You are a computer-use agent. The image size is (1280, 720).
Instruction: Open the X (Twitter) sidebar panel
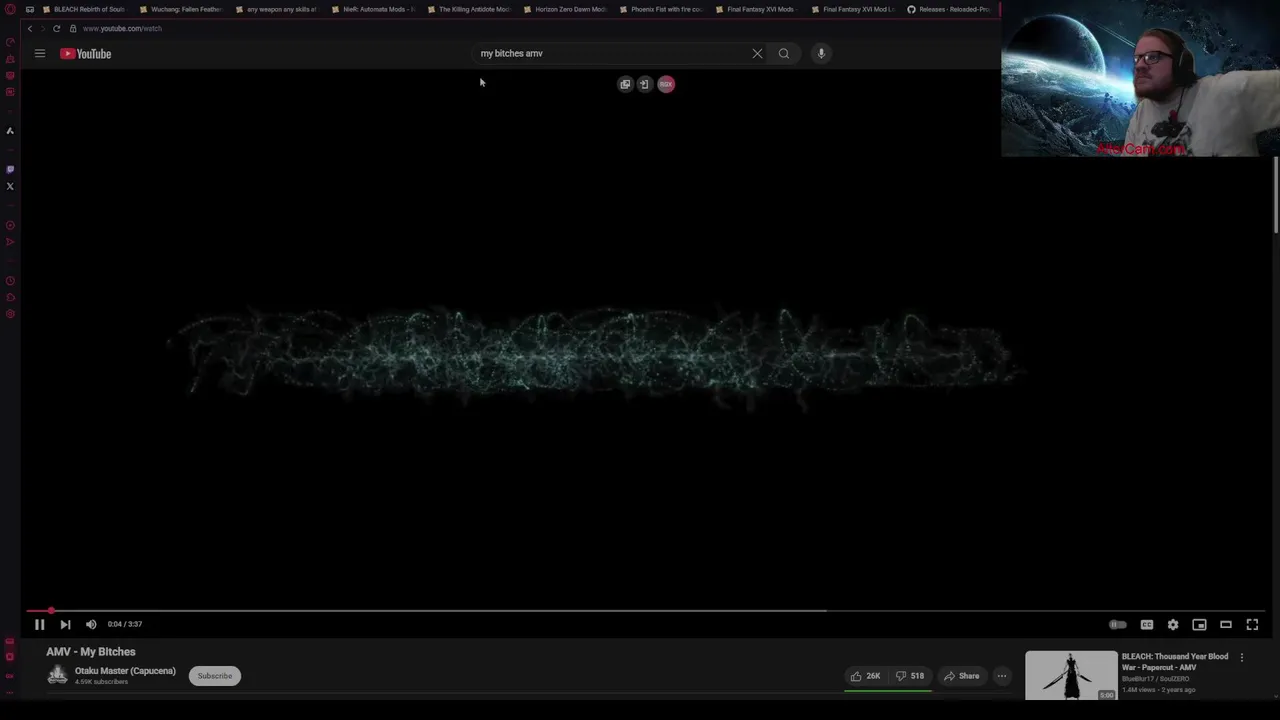pos(10,186)
